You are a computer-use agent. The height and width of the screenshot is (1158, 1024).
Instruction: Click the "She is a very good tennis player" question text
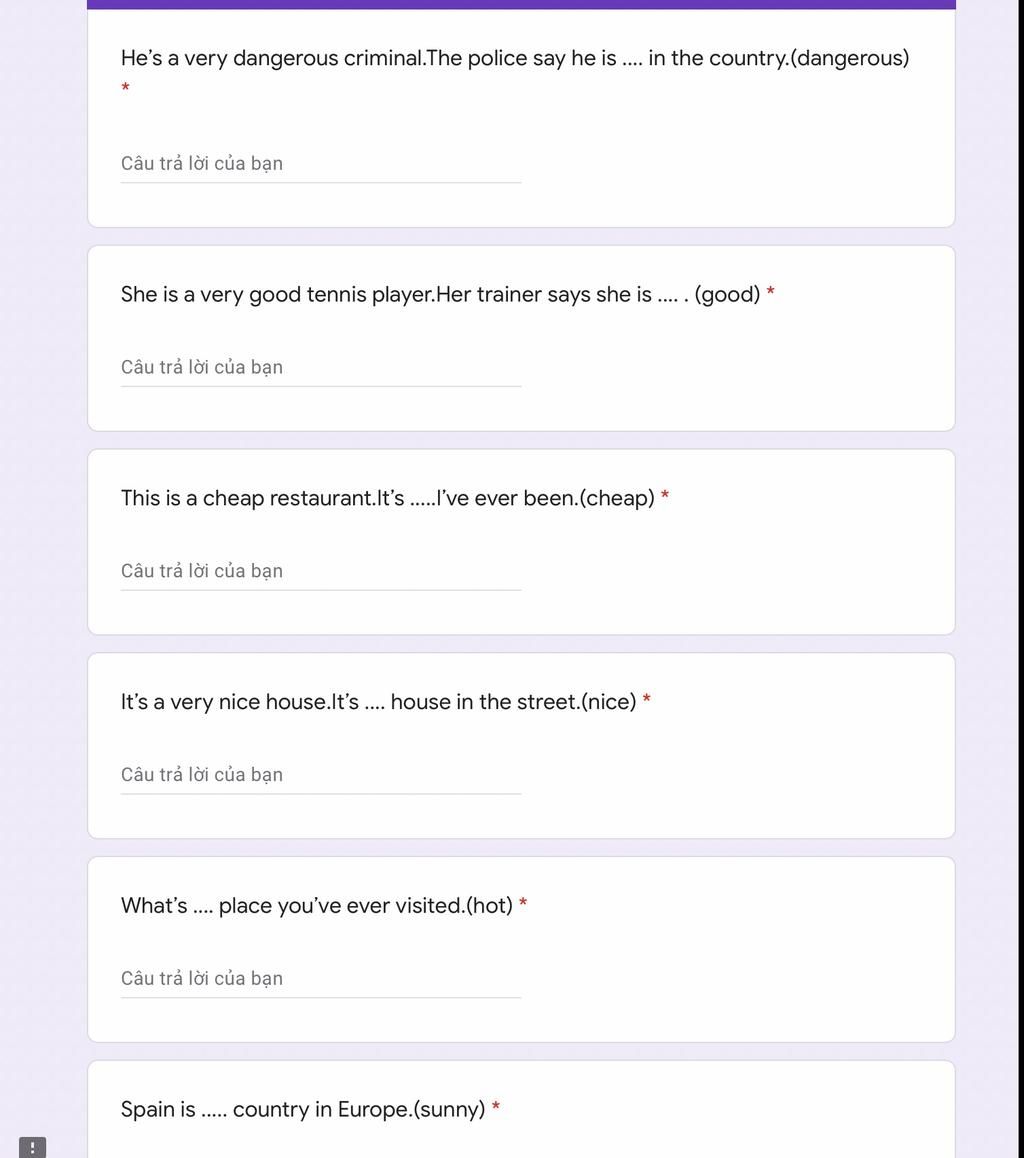coord(440,295)
